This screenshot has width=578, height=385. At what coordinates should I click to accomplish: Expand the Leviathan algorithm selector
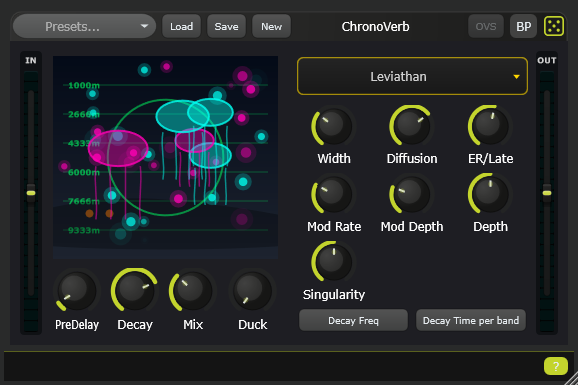[412, 76]
